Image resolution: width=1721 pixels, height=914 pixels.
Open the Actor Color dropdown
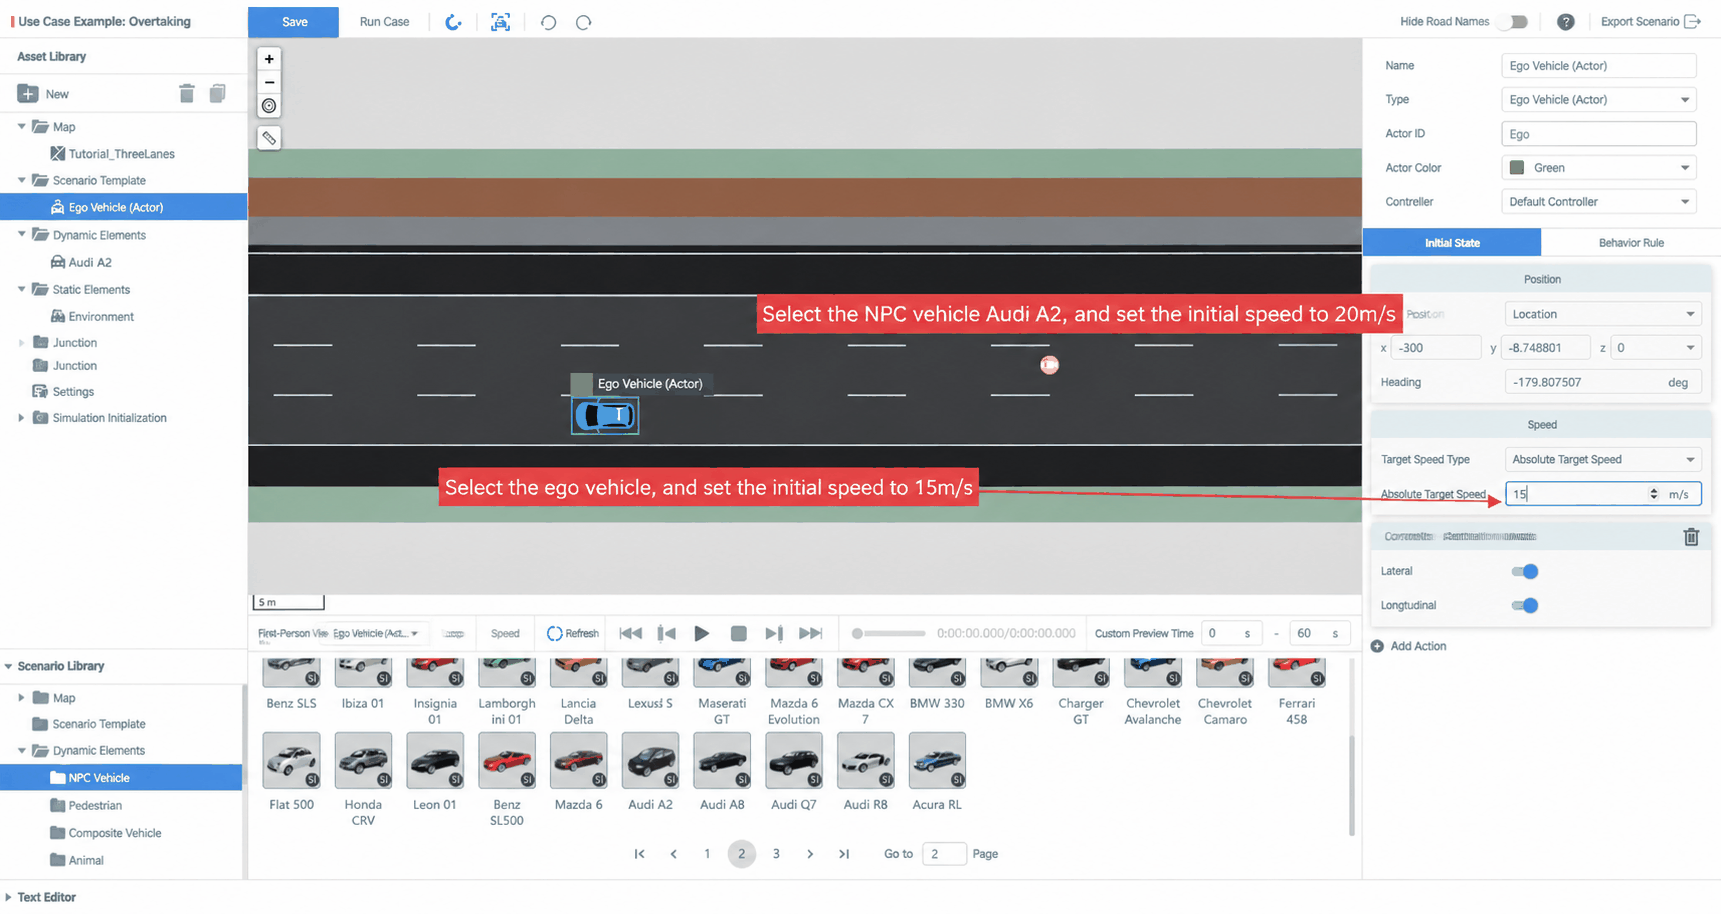click(1598, 168)
